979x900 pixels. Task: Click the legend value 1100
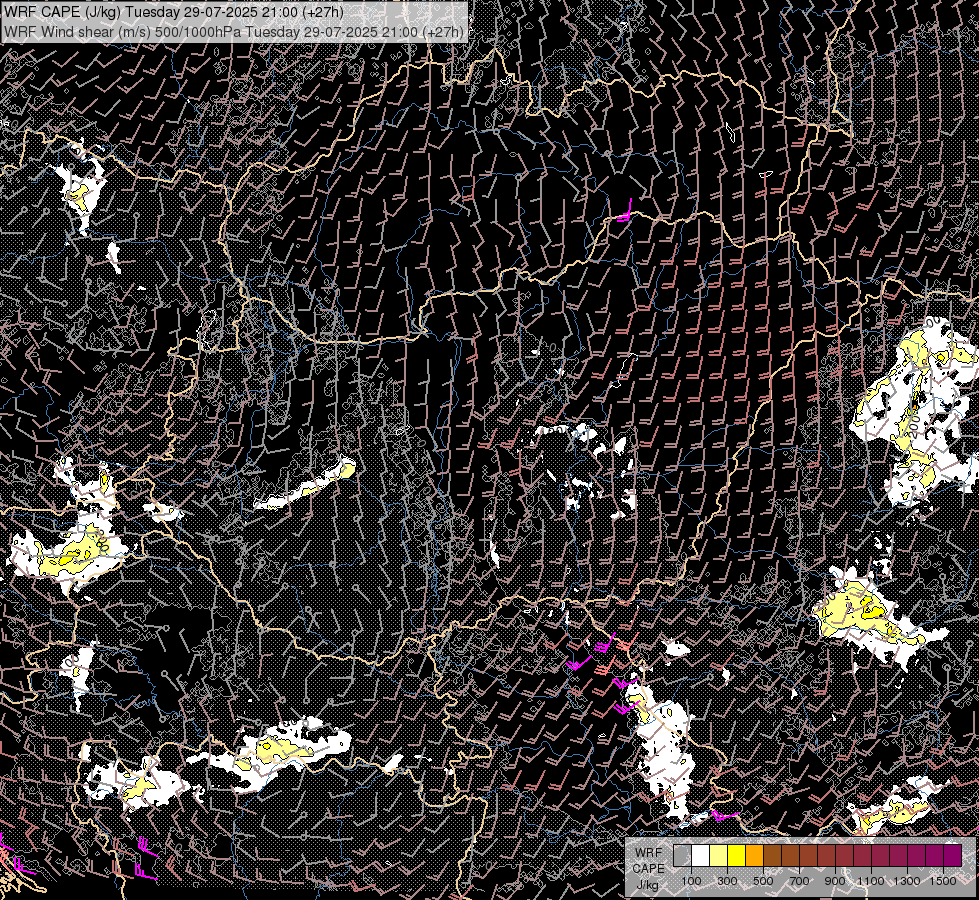click(870, 881)
